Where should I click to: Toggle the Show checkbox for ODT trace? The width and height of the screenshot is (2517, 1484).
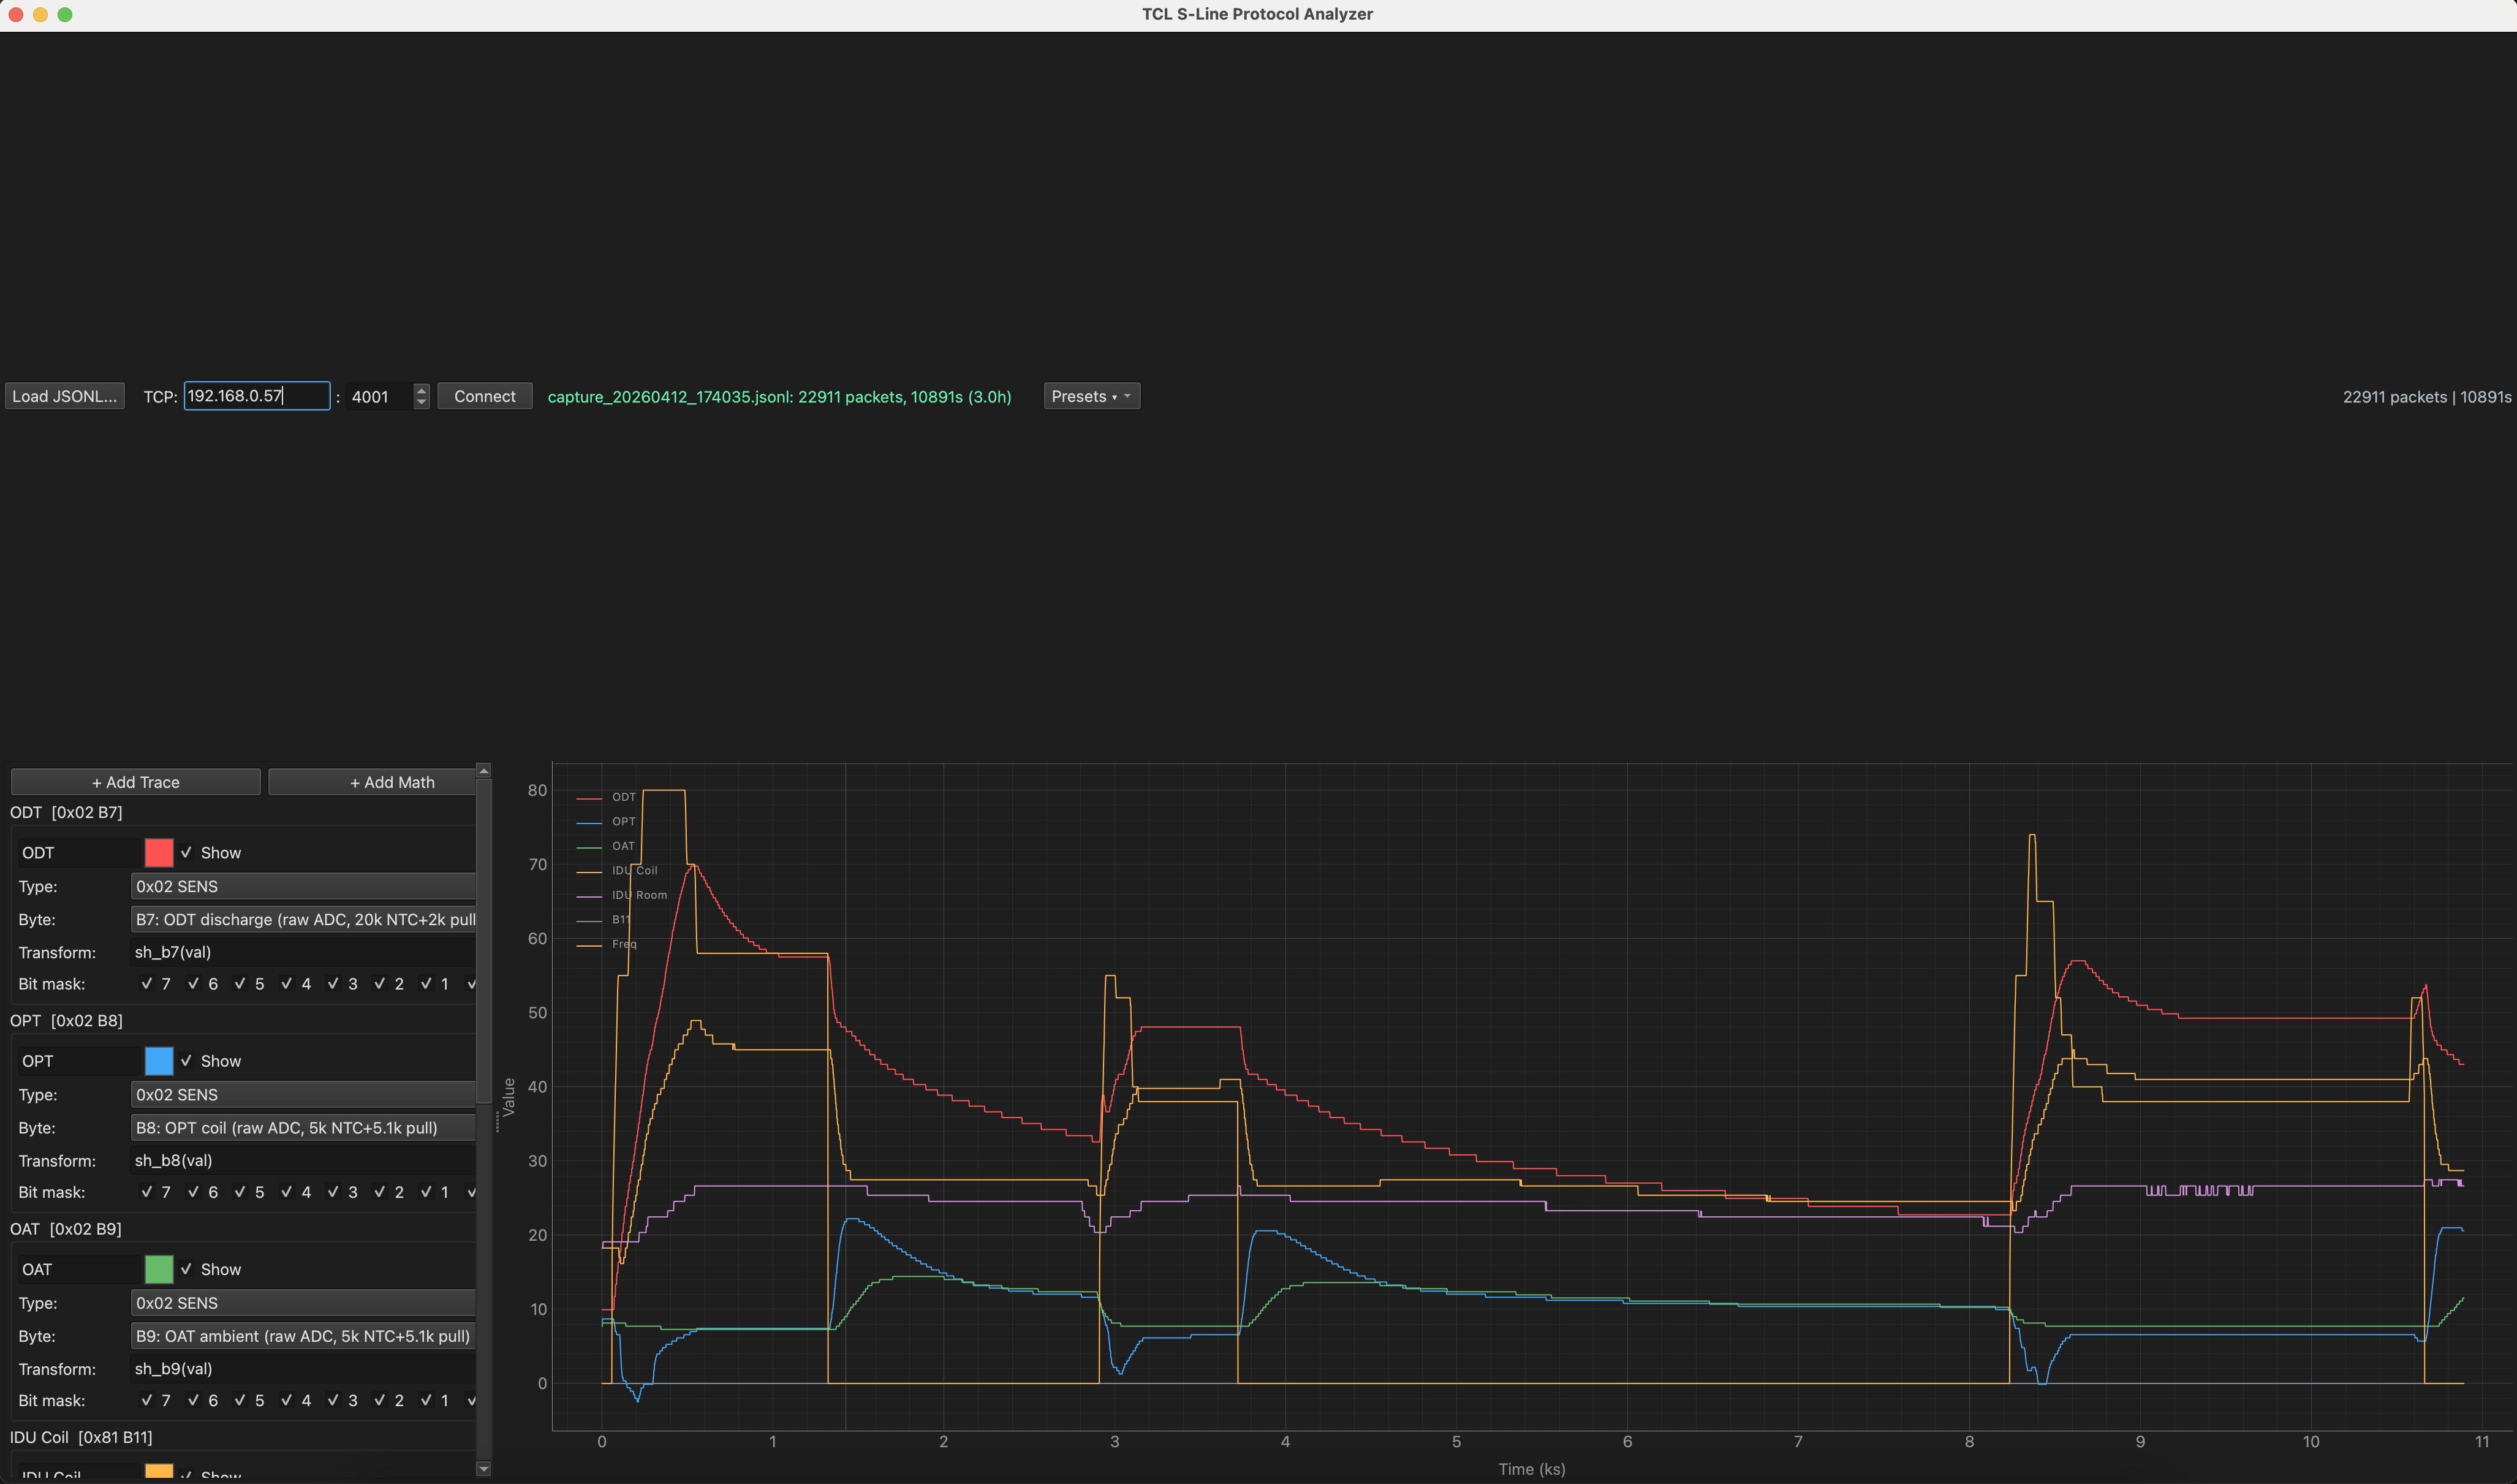pyautogui.click(x=187, y=853)
